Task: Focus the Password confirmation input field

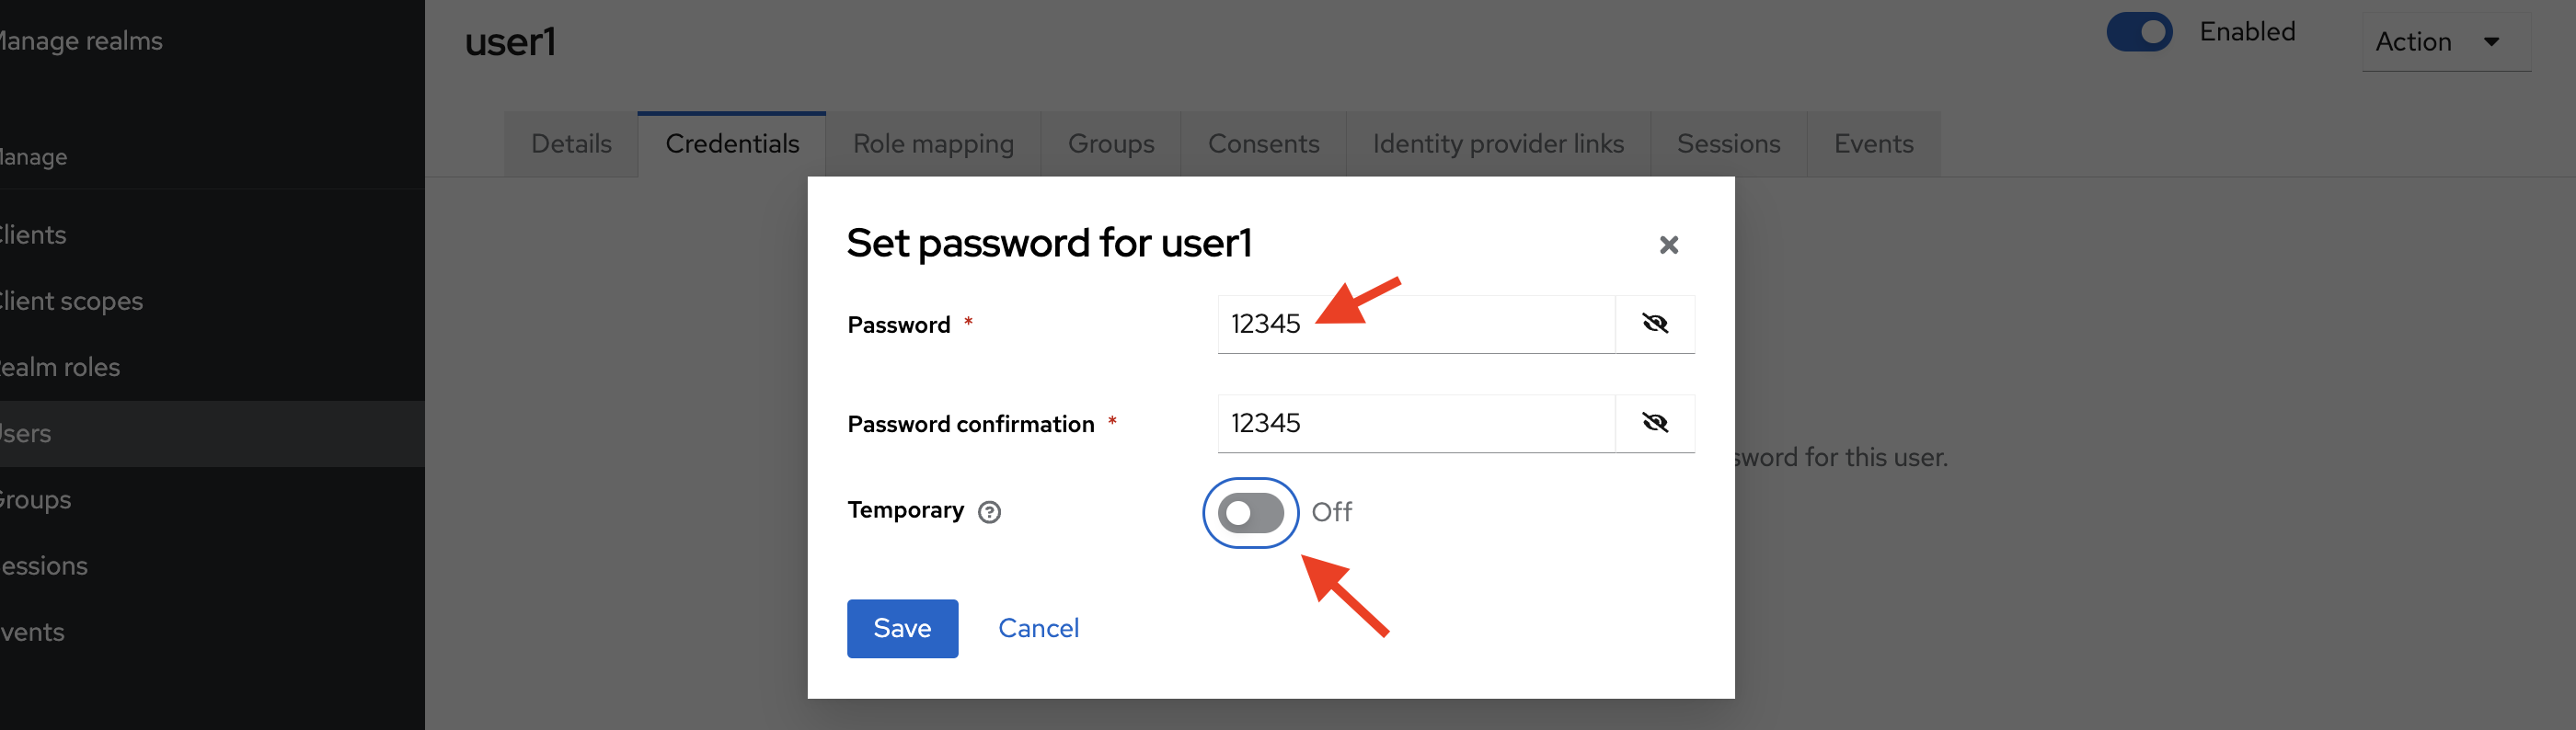Action: tap(1416, 423)
